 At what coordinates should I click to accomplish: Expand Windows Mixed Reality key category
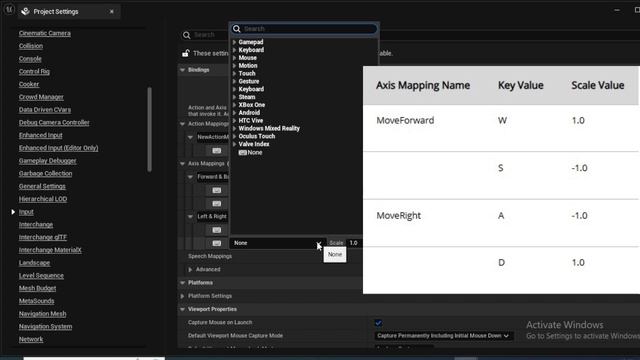point(234,128)
